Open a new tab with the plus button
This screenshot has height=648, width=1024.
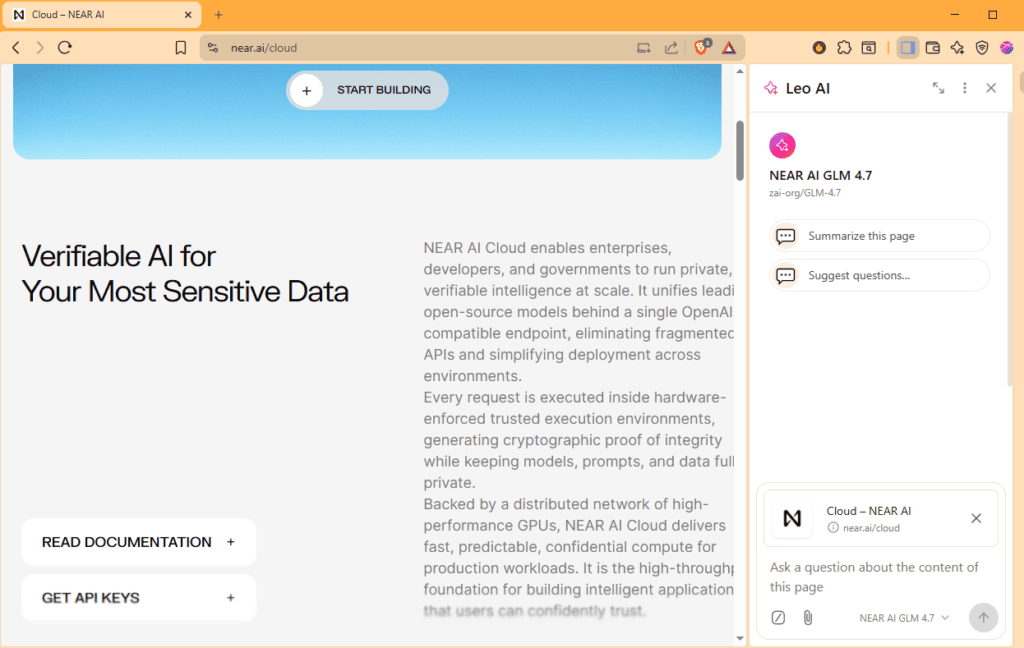218,15
